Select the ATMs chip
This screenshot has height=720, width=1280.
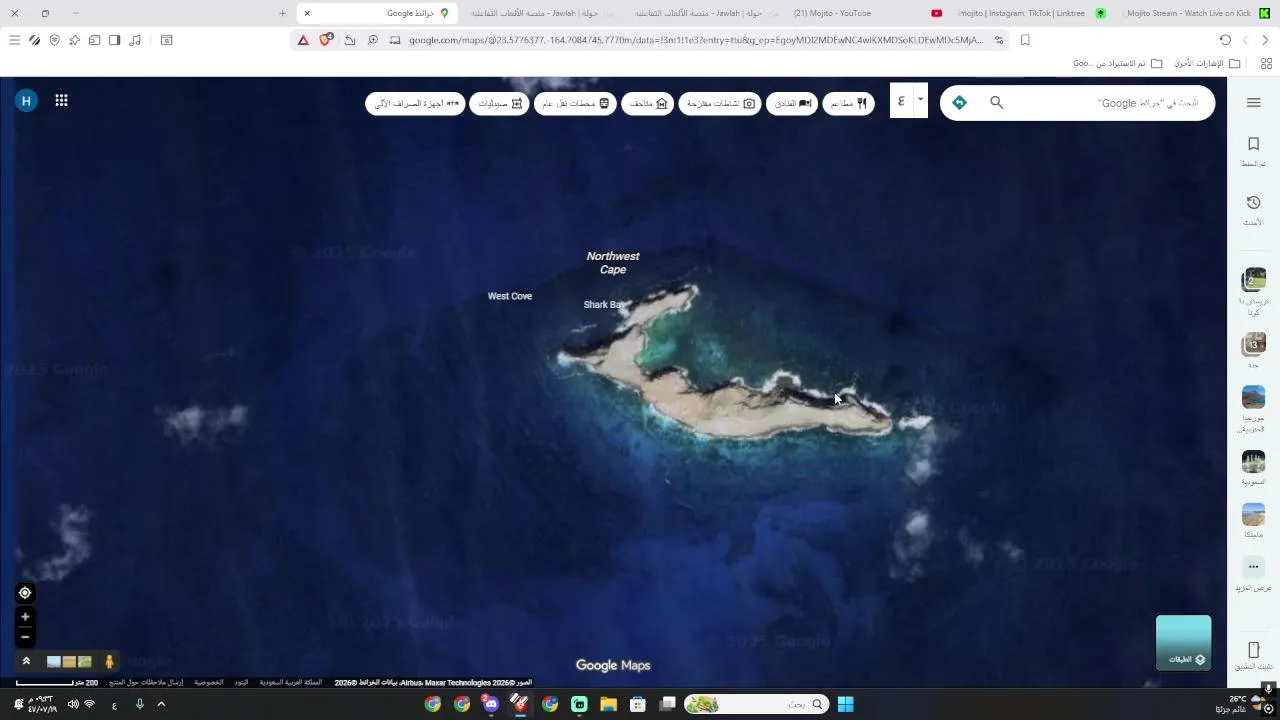(415, 103)
